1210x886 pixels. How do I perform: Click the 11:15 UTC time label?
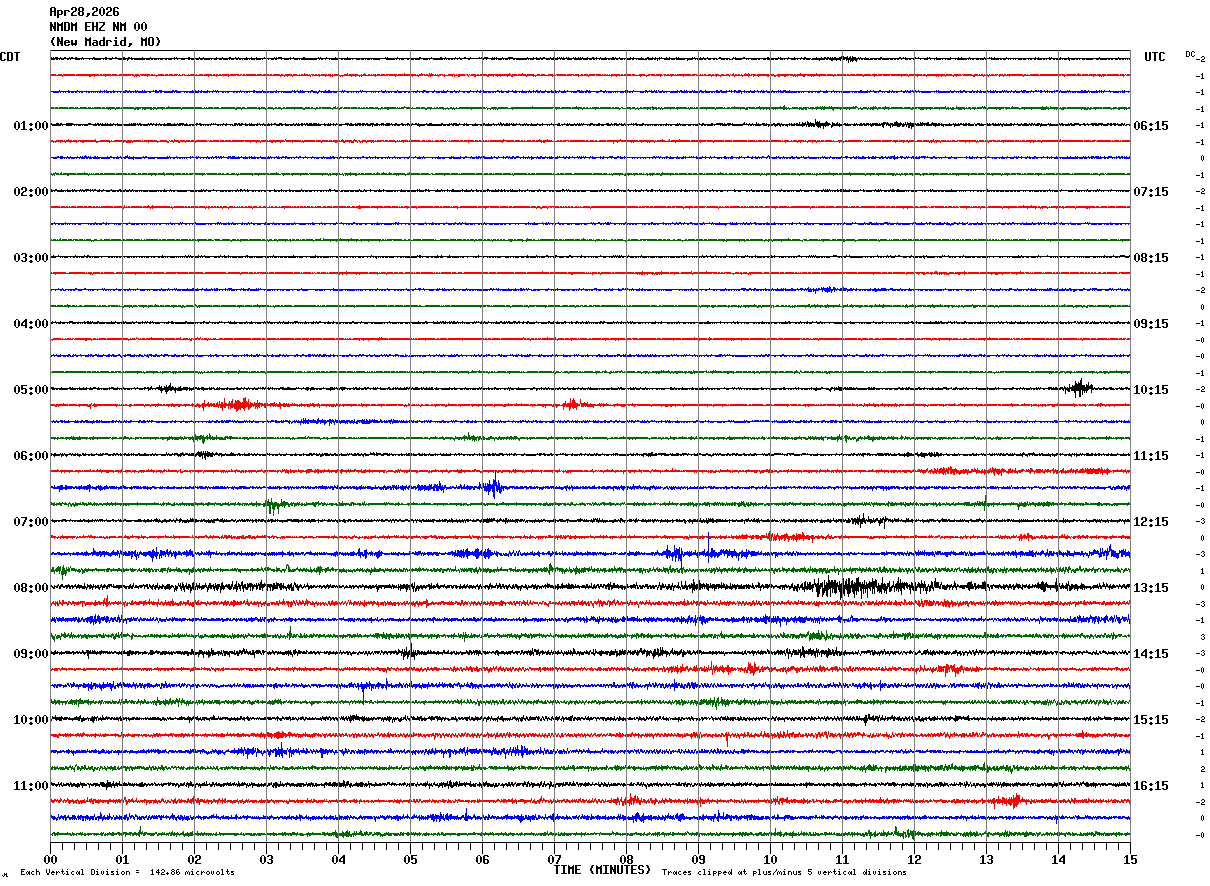point(1151,456)
